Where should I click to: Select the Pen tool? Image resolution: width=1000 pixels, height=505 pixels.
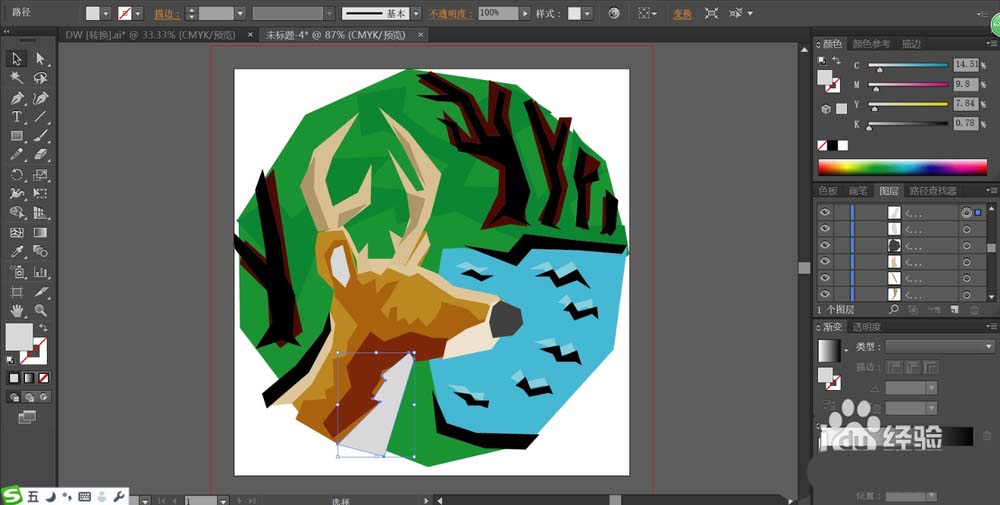pos(17,98)
